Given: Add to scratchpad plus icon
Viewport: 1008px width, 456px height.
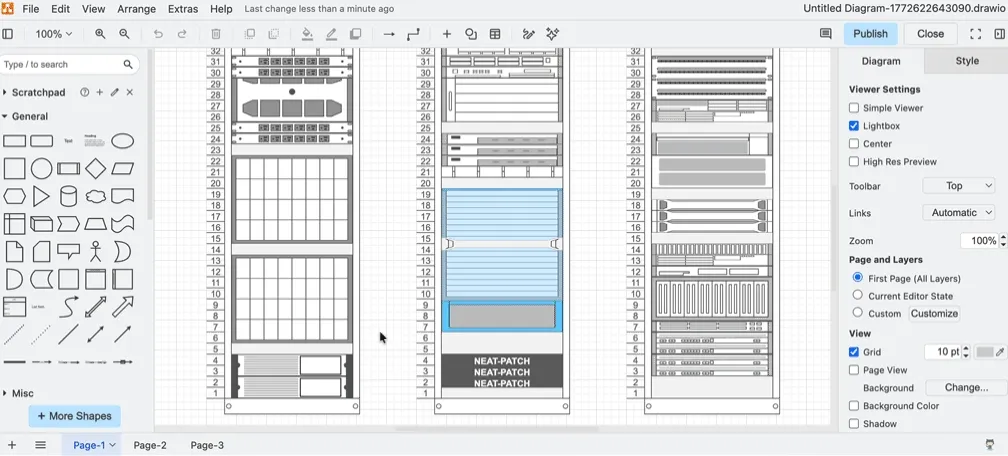Looking at the screenshot, I should click(x=100, y=93).
